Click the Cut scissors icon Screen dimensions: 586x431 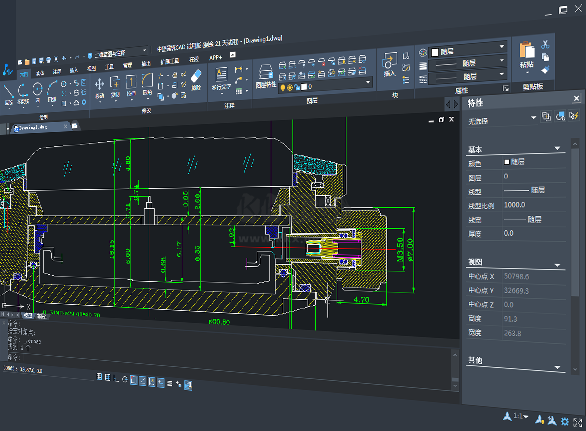click(545, 44)
